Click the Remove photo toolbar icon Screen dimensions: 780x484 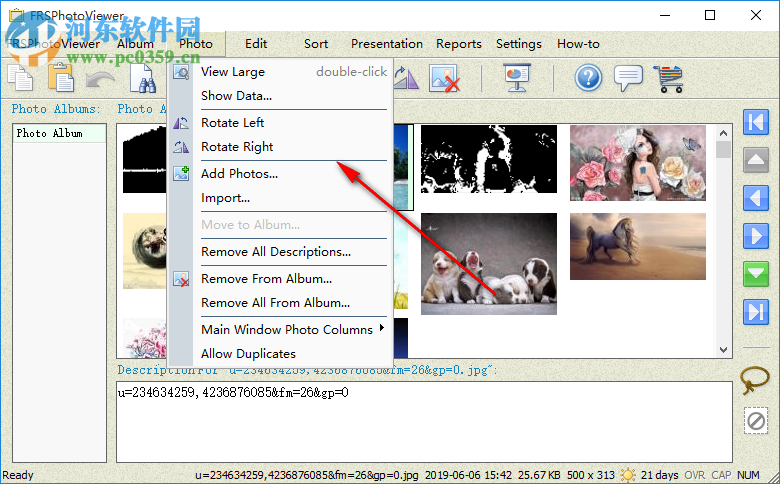(444, 78)
